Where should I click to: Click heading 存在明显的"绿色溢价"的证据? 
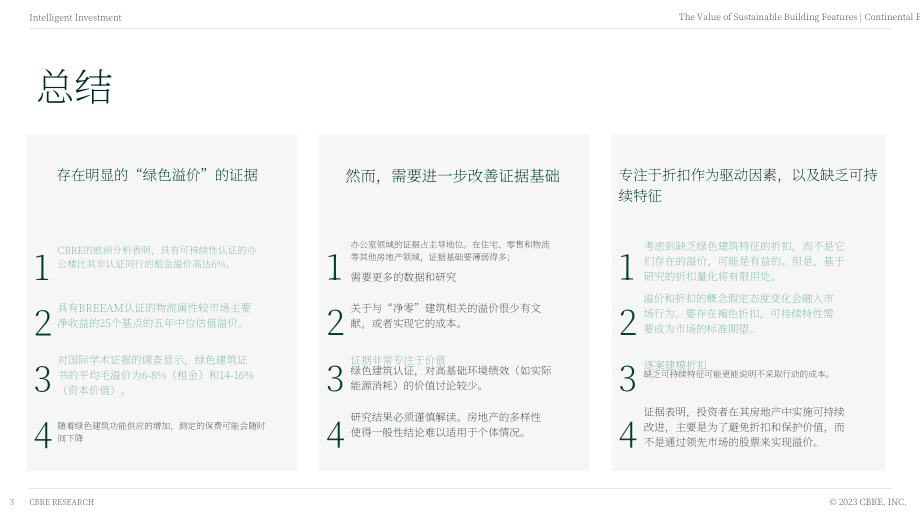[x=157, y=175]
